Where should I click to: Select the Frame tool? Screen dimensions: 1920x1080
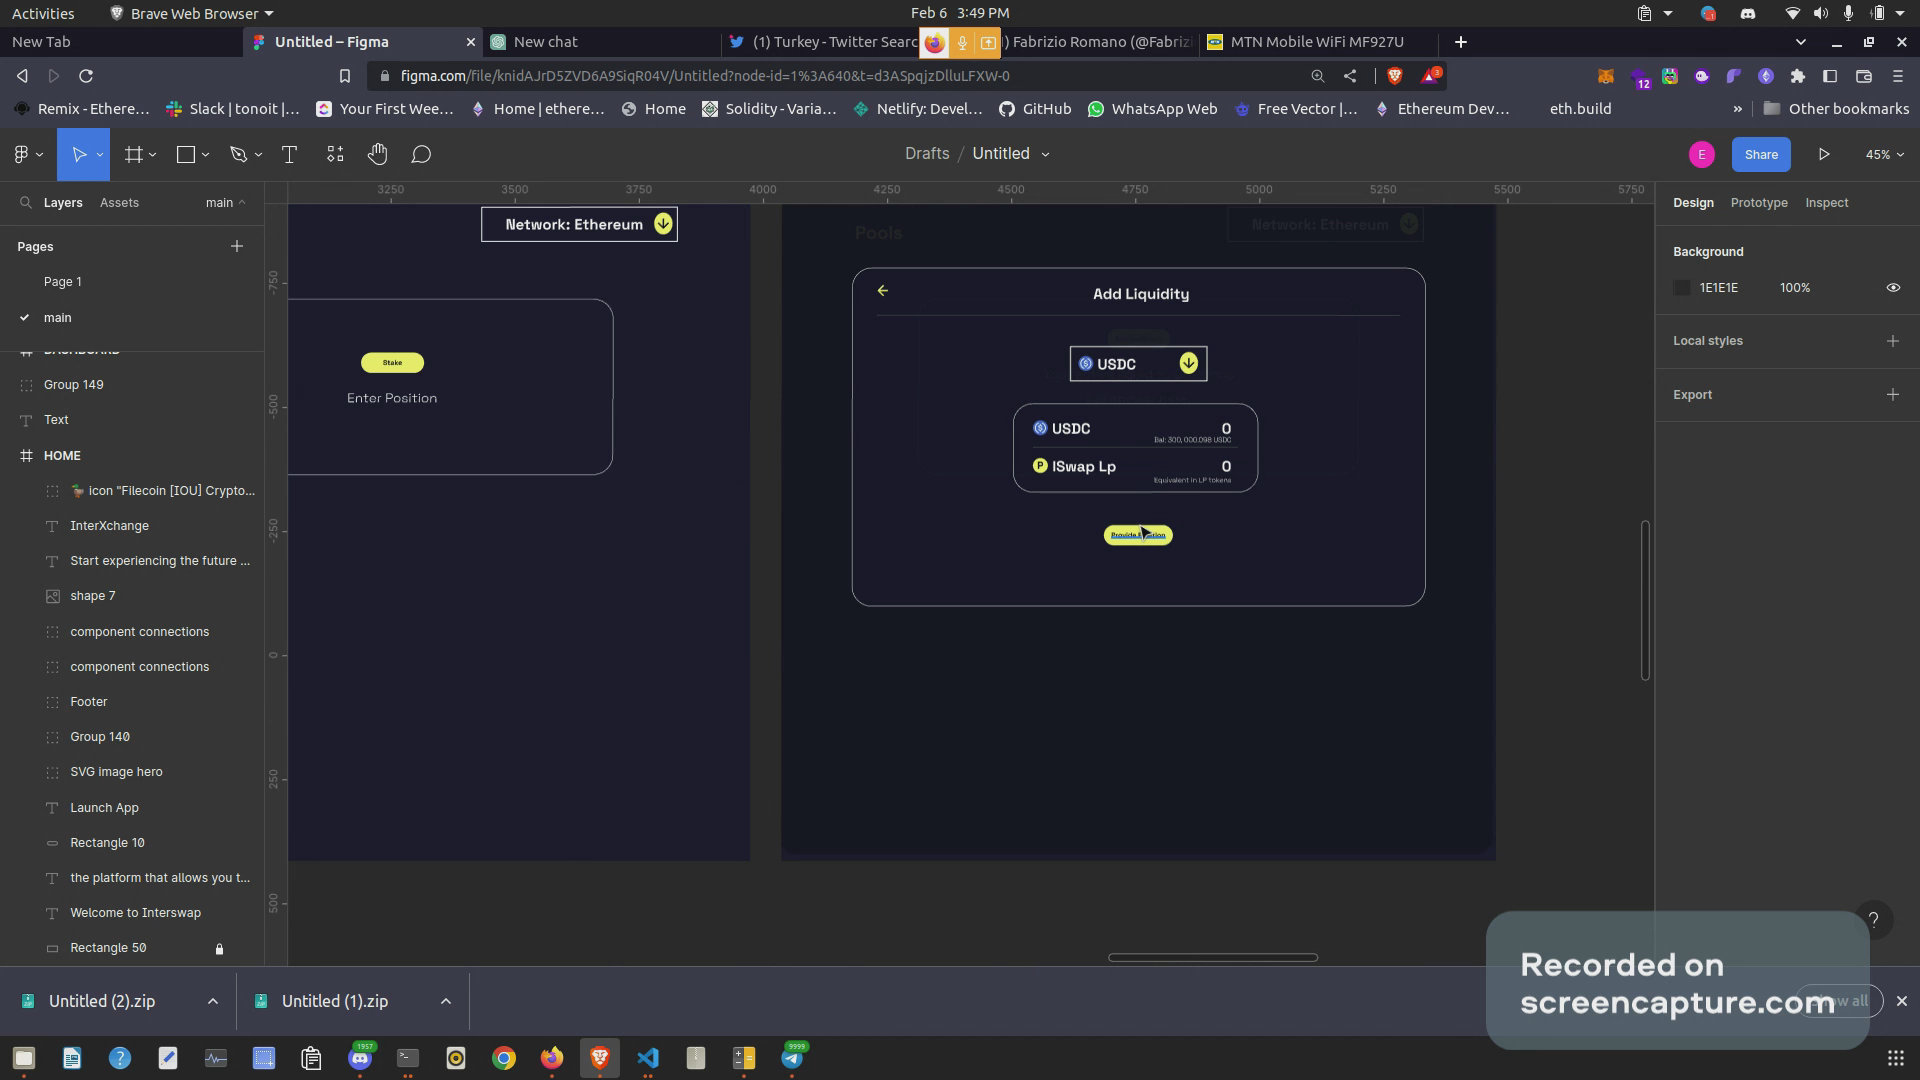coord(132,154)
